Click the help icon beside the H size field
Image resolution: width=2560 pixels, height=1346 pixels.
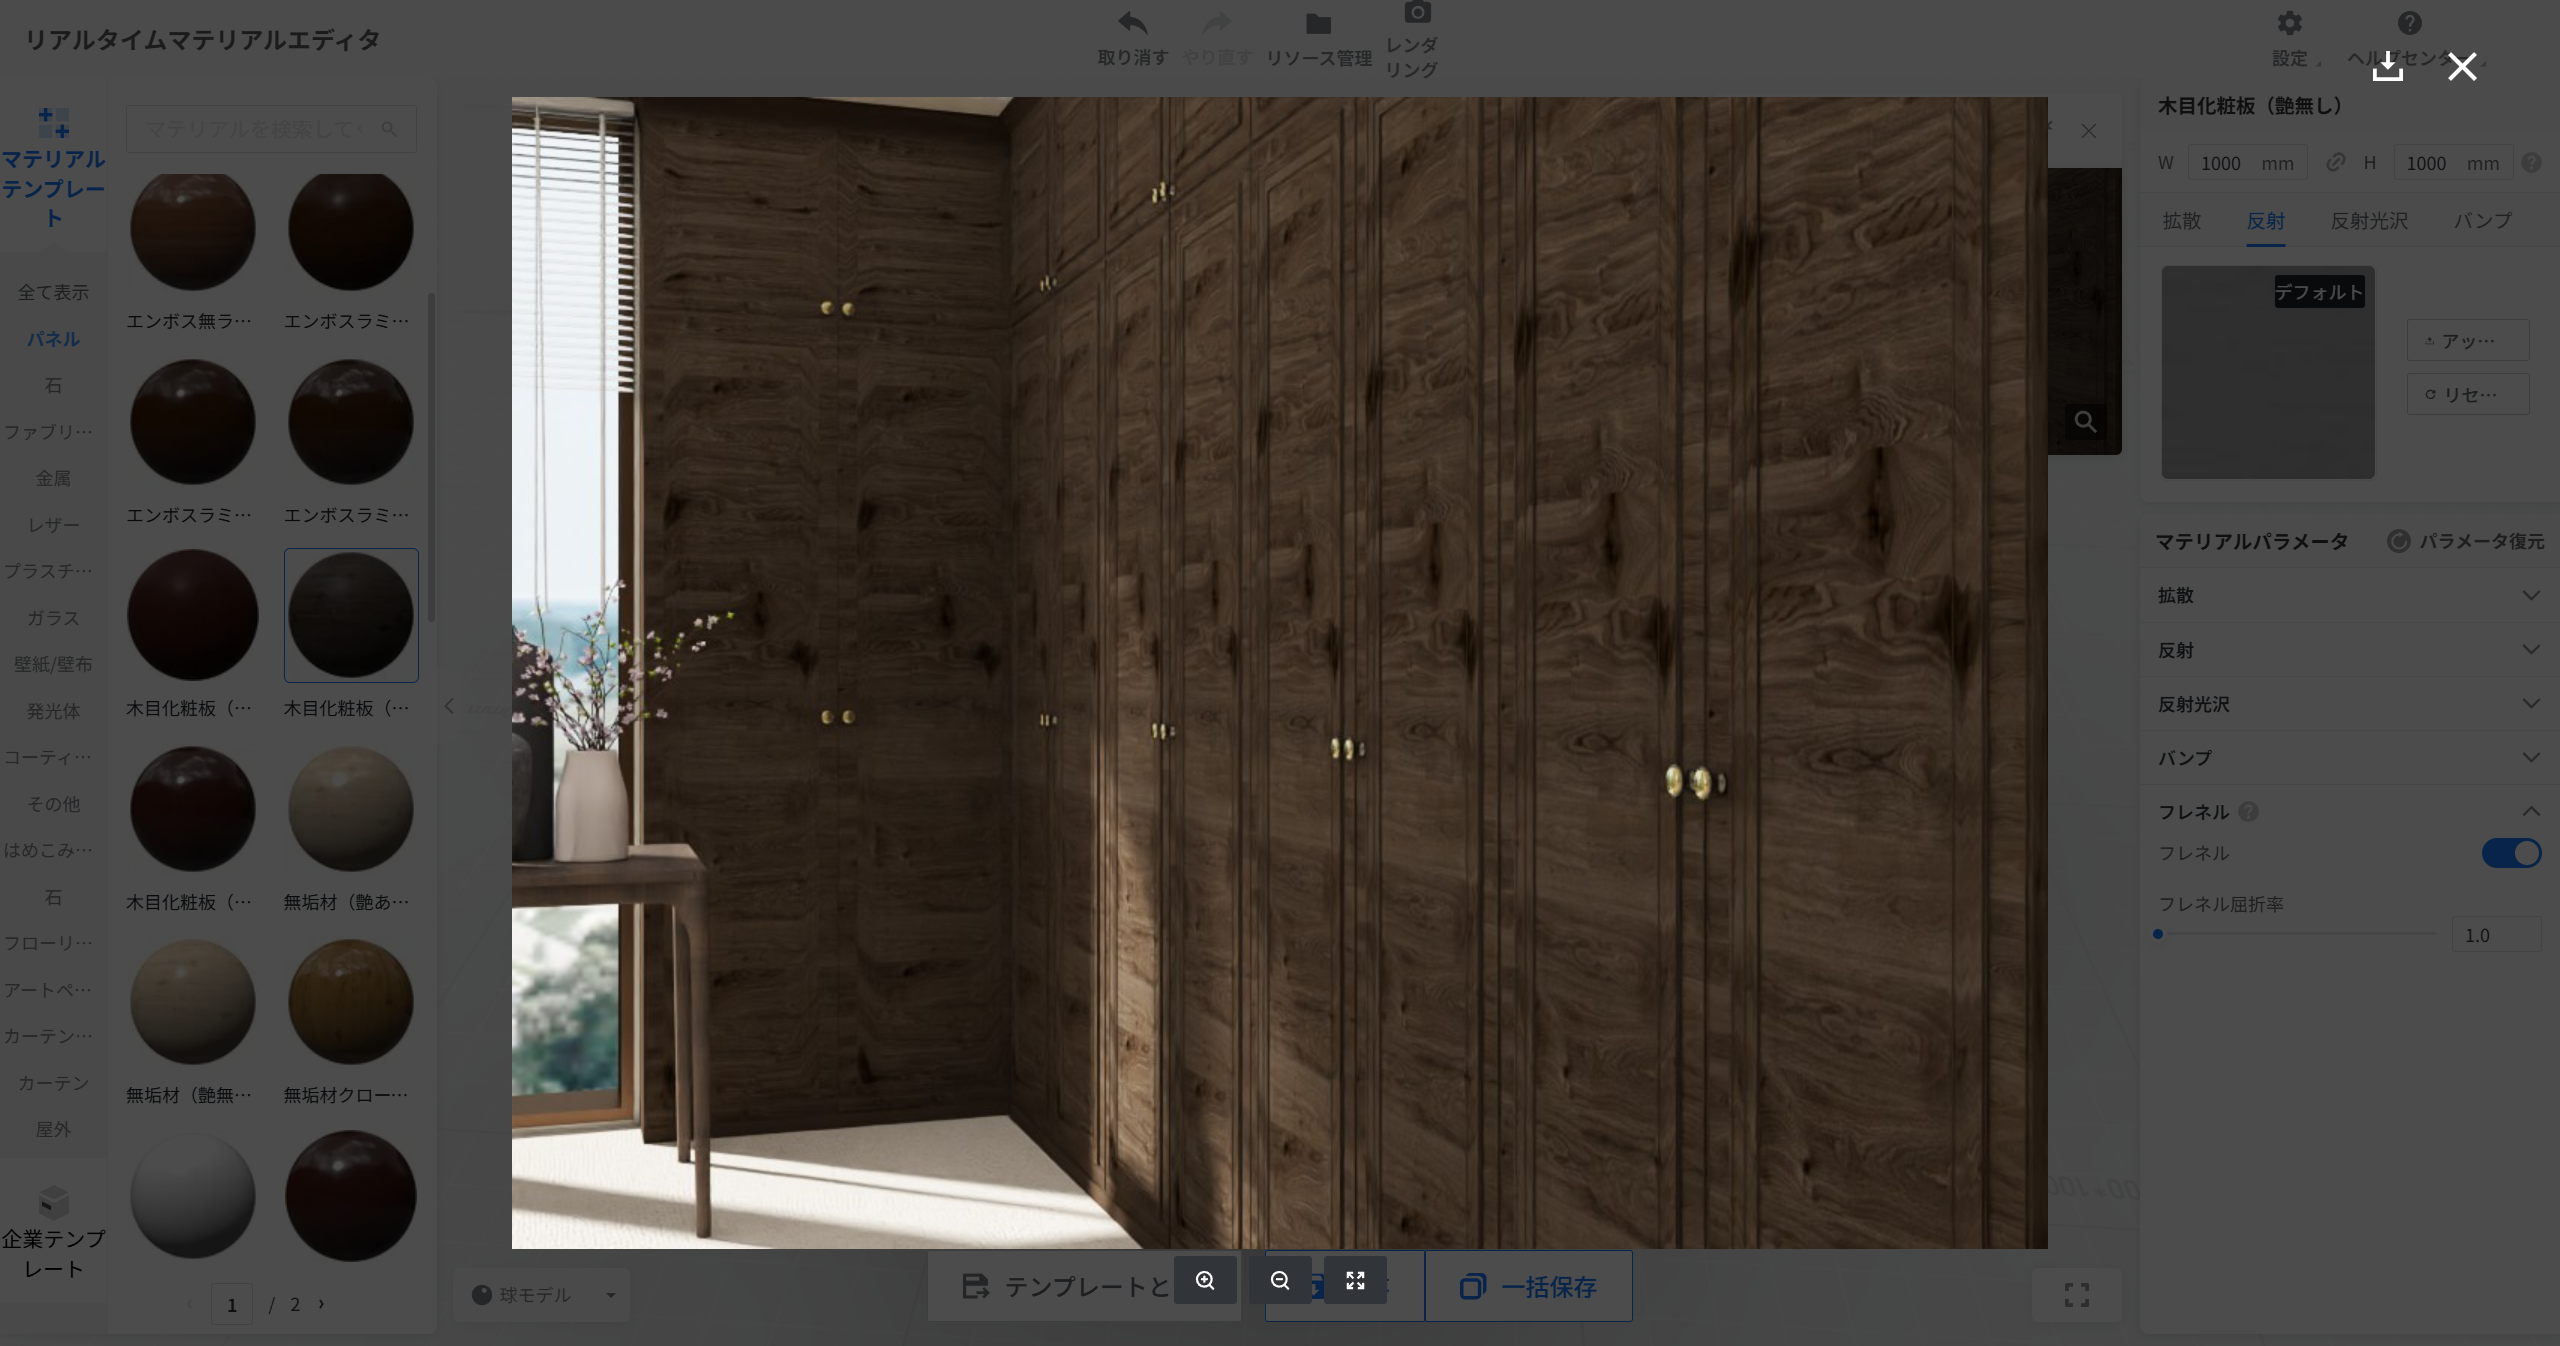[2531, 162]
